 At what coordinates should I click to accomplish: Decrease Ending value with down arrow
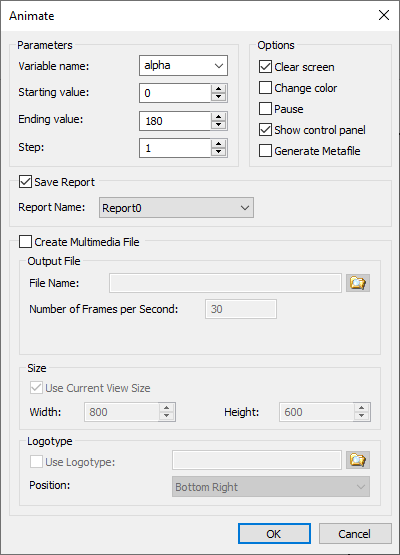pos(218,125)
